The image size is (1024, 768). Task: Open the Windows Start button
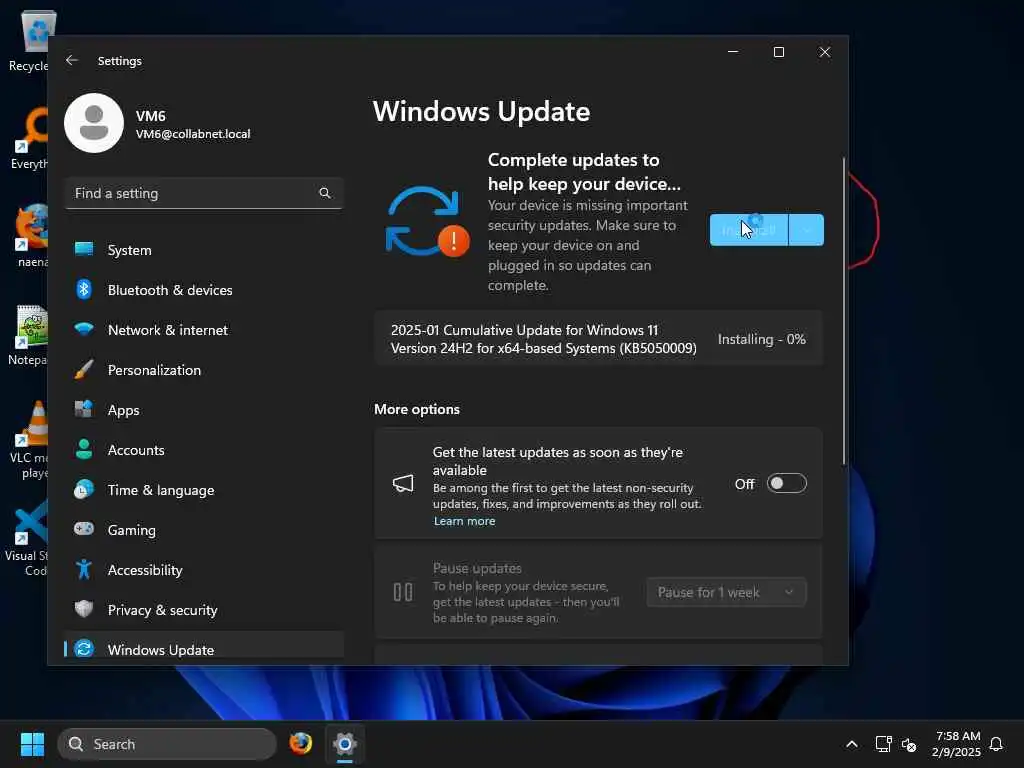(x=32, y=744)
